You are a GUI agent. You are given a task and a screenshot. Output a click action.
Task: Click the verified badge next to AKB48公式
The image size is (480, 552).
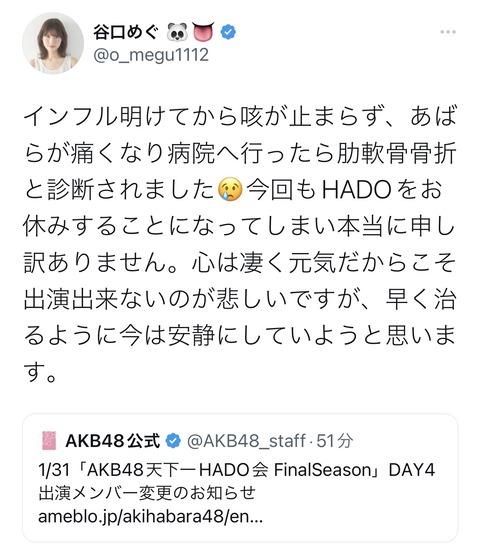tap(173, 441)
